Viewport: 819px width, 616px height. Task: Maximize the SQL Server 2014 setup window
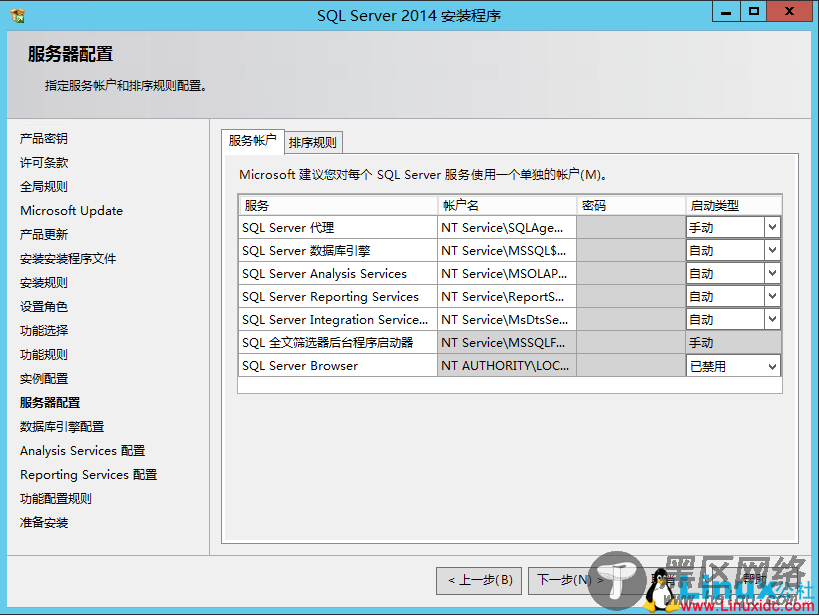pyautogui.click(x=754, y=11)
